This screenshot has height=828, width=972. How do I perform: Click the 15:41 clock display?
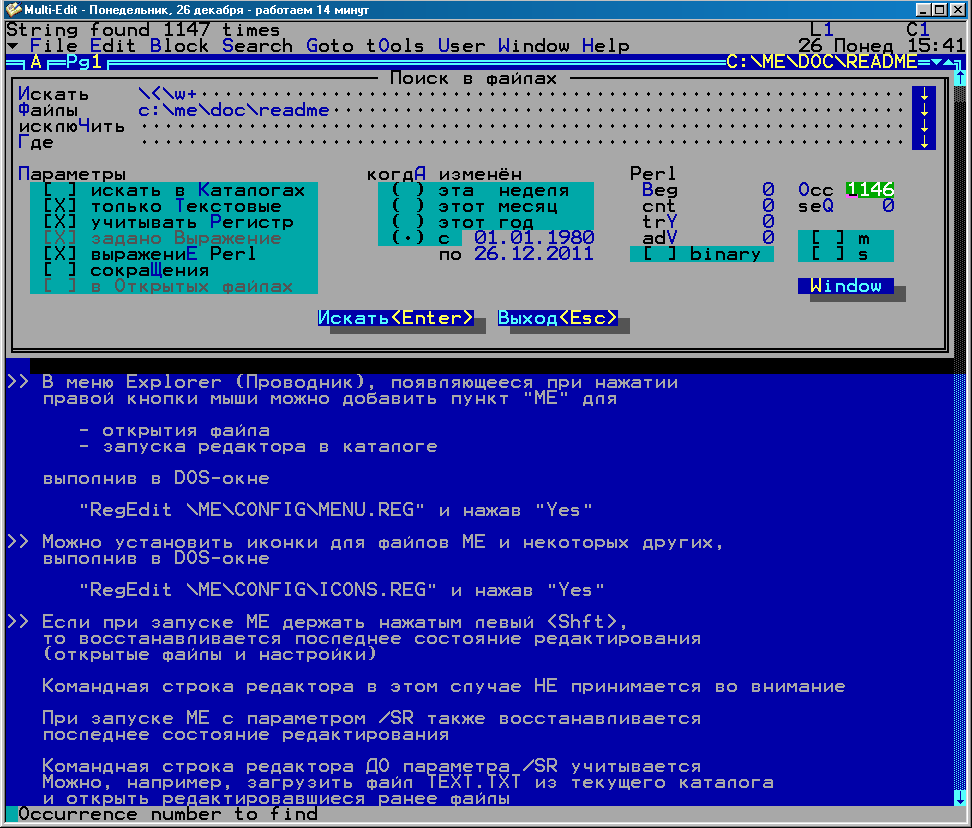935,46
